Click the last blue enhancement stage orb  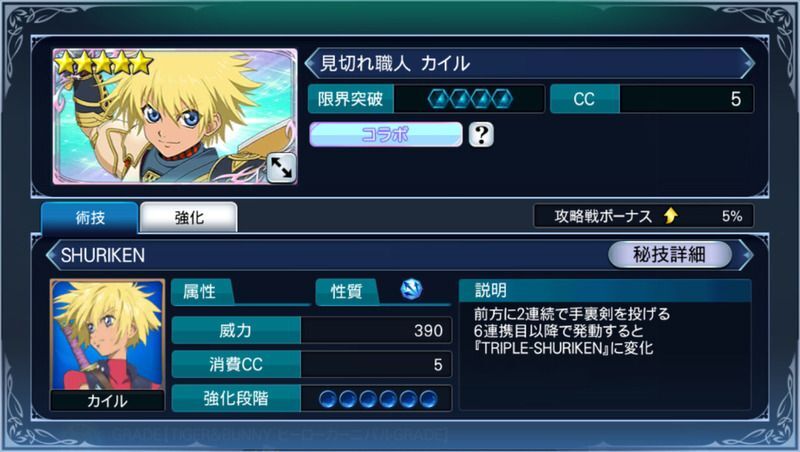coord(429,398)
